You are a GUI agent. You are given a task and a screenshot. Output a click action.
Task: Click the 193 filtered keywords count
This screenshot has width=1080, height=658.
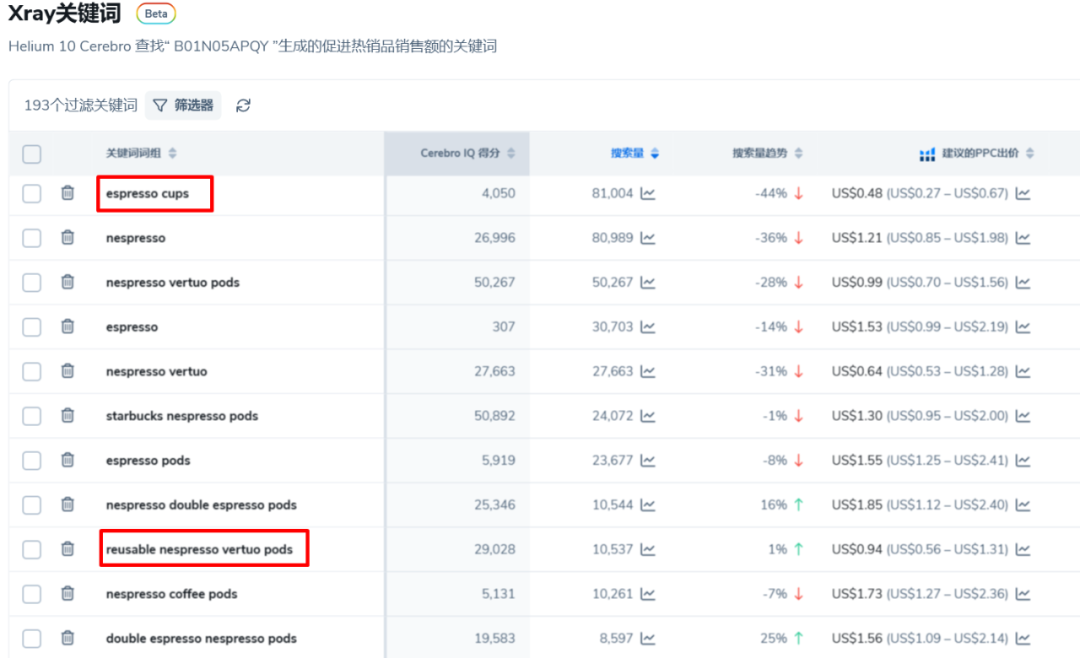coord(81,105)
